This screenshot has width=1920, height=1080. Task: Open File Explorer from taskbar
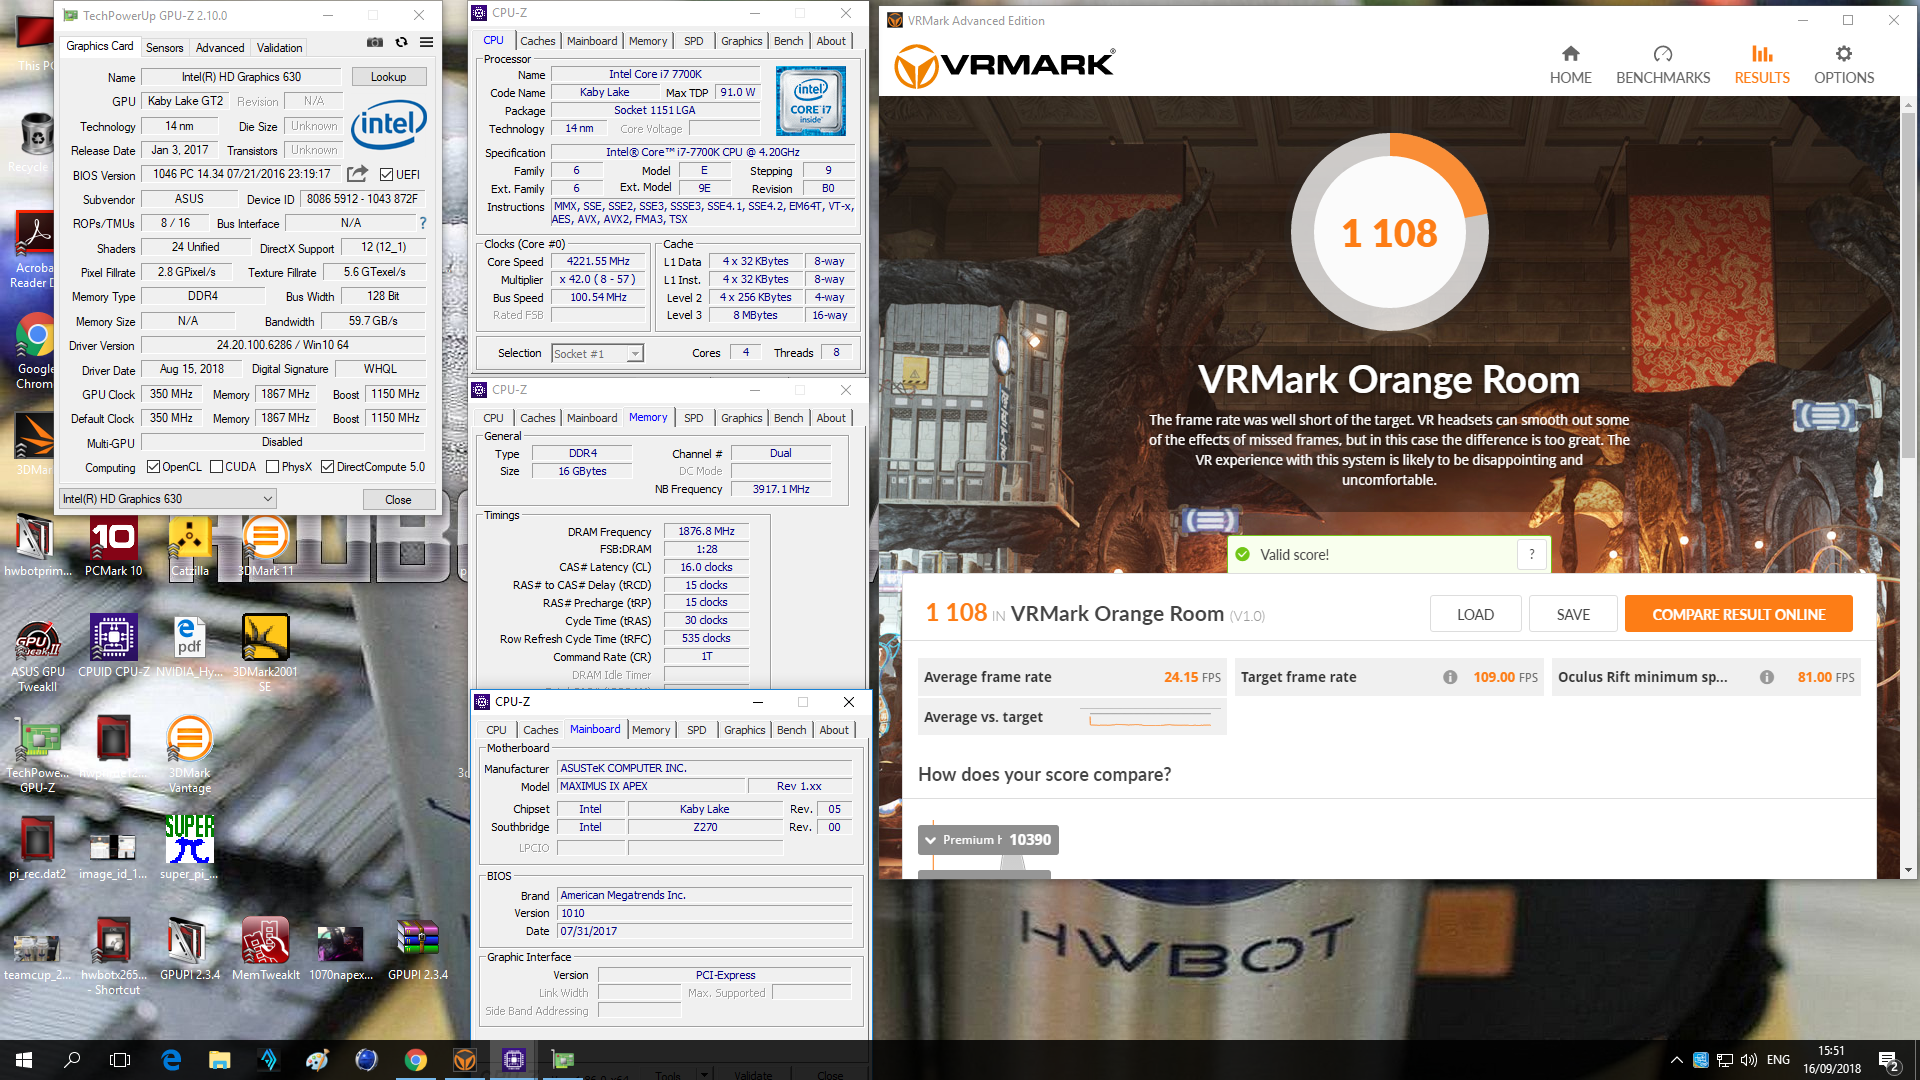coord(220,1060)
